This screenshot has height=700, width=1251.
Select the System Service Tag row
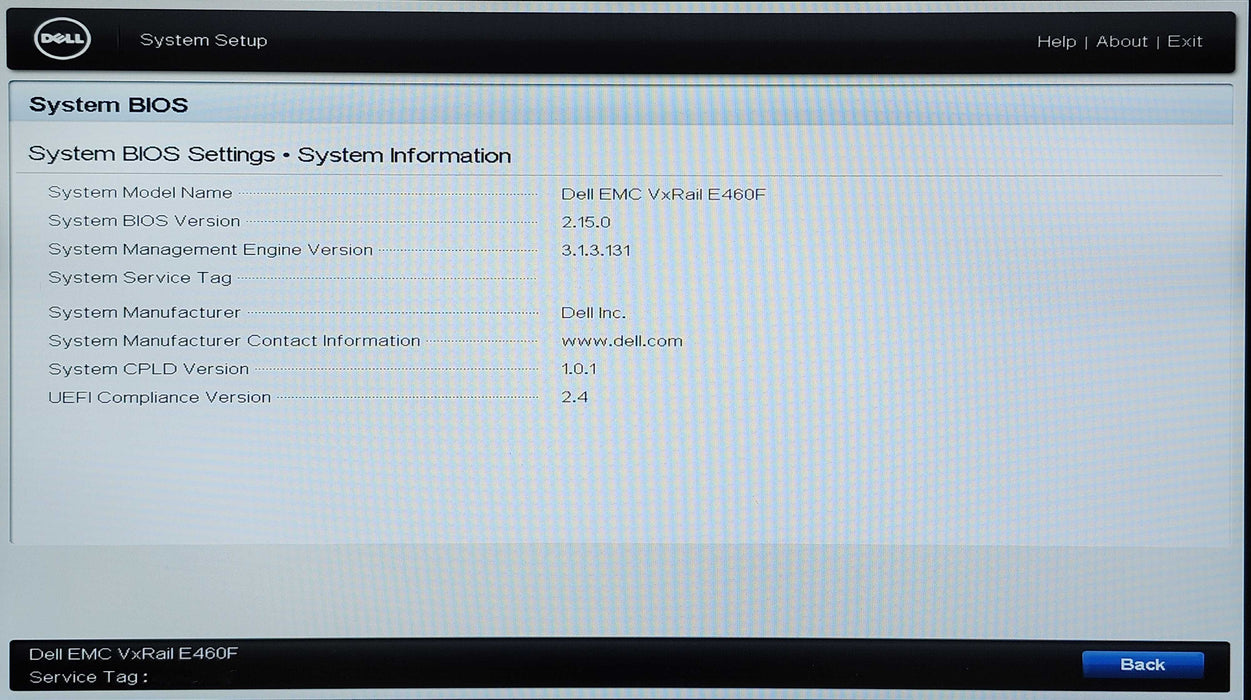pyautogui.click(x=140, y=278)
